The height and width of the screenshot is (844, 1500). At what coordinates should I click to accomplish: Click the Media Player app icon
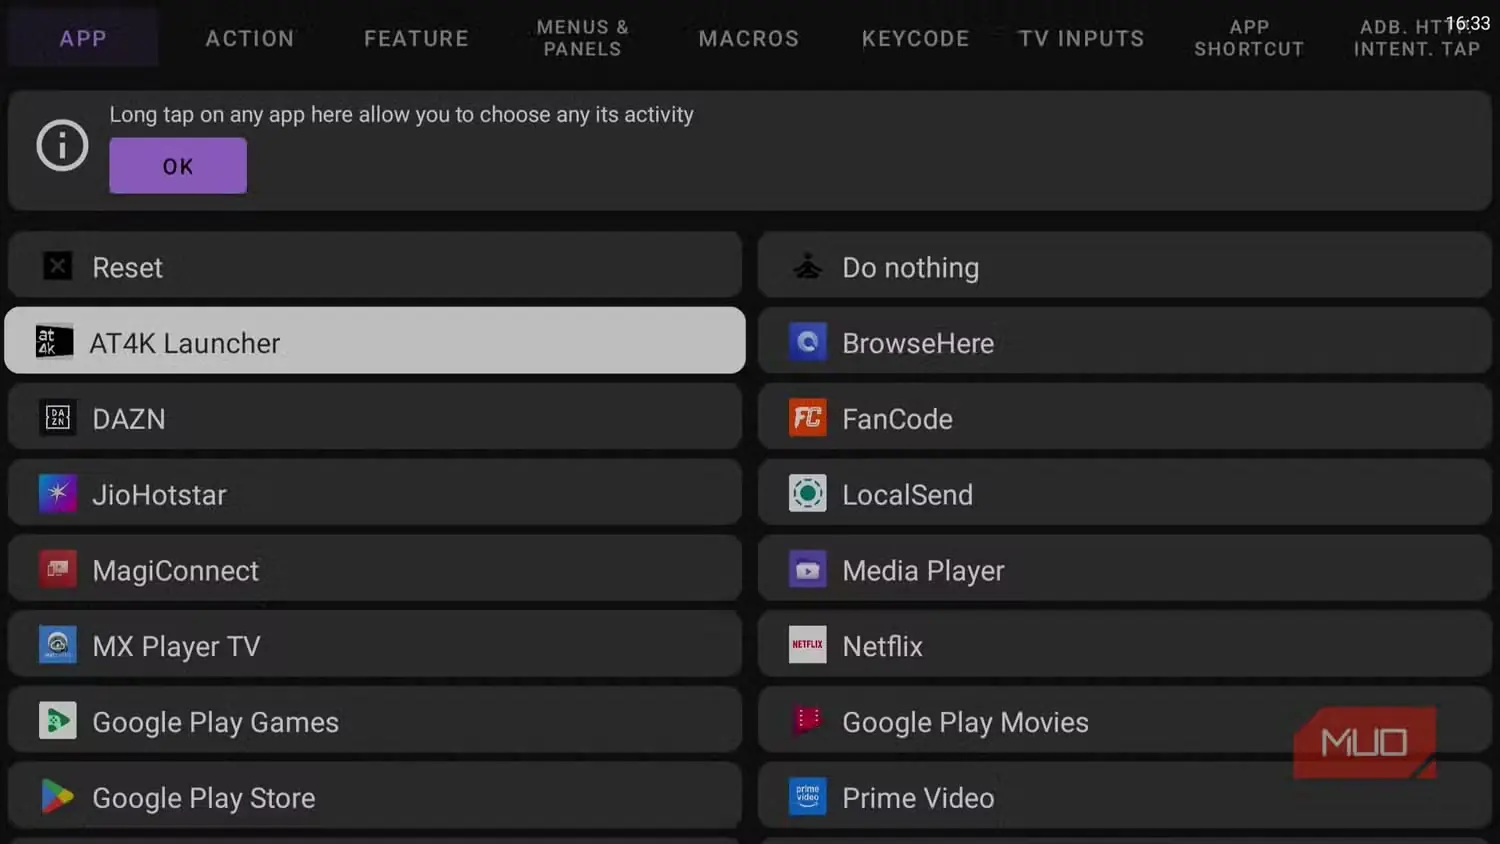(807, 569)
